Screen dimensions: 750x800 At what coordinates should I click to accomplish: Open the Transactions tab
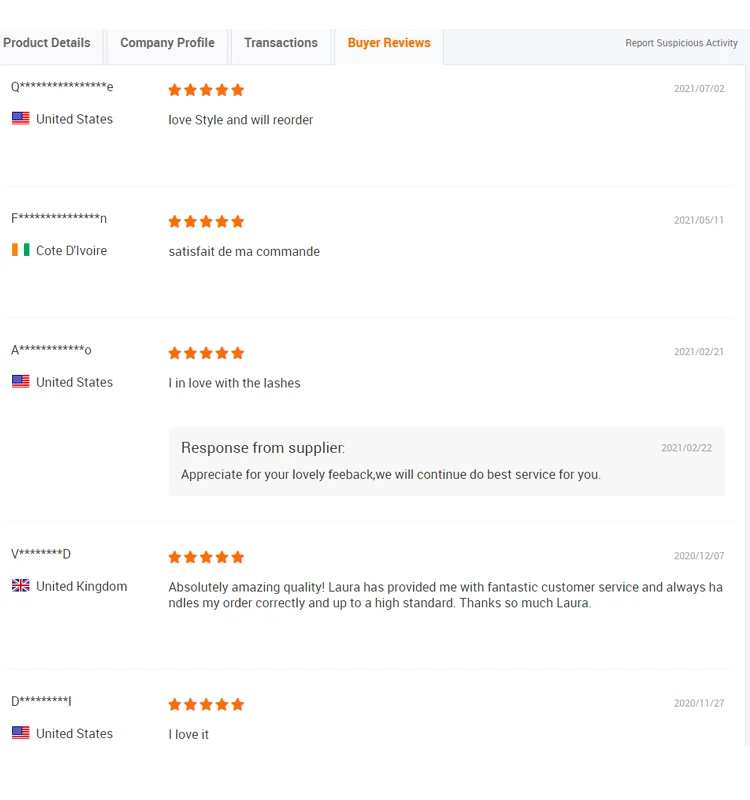click(x=281, y=43)
